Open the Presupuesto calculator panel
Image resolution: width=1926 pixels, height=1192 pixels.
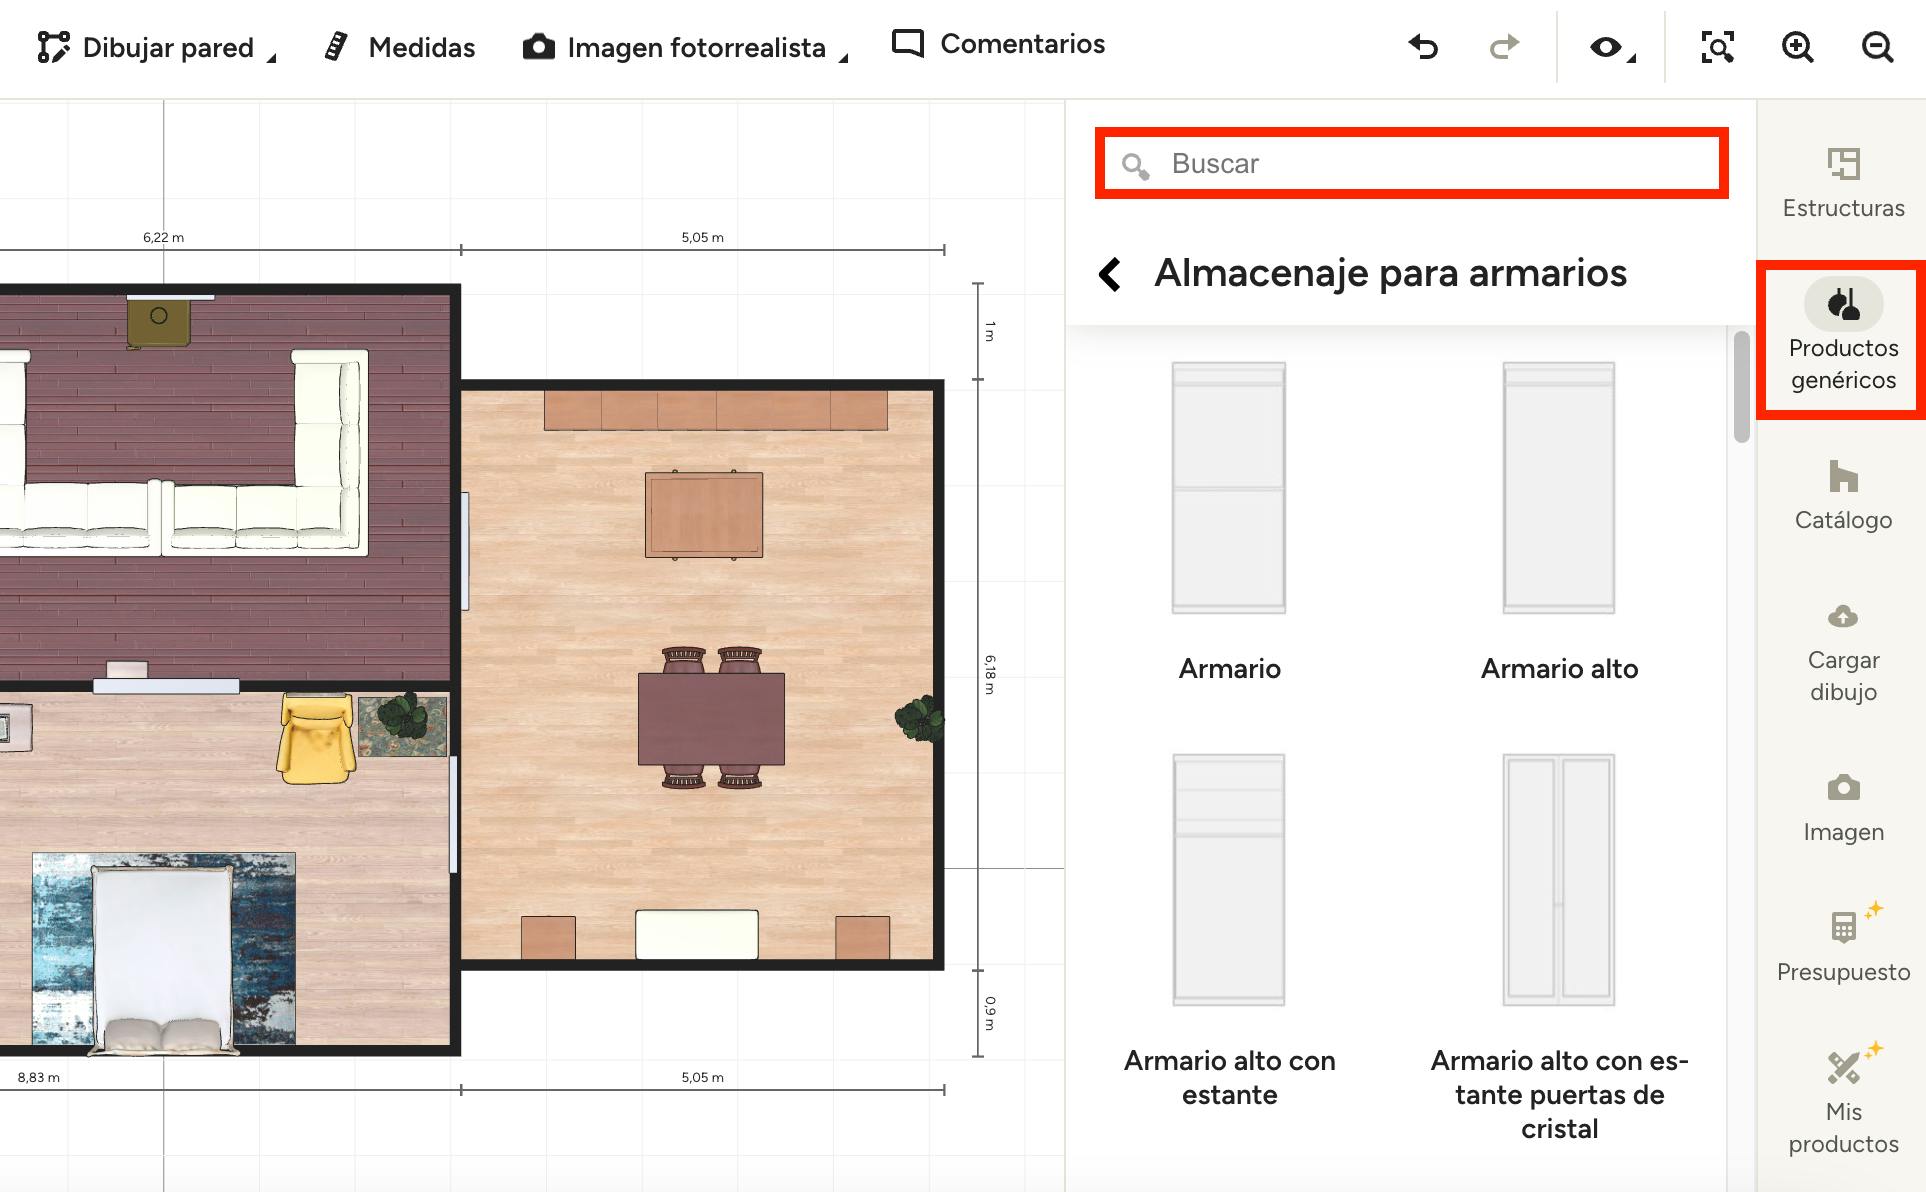coord(1843,945)
